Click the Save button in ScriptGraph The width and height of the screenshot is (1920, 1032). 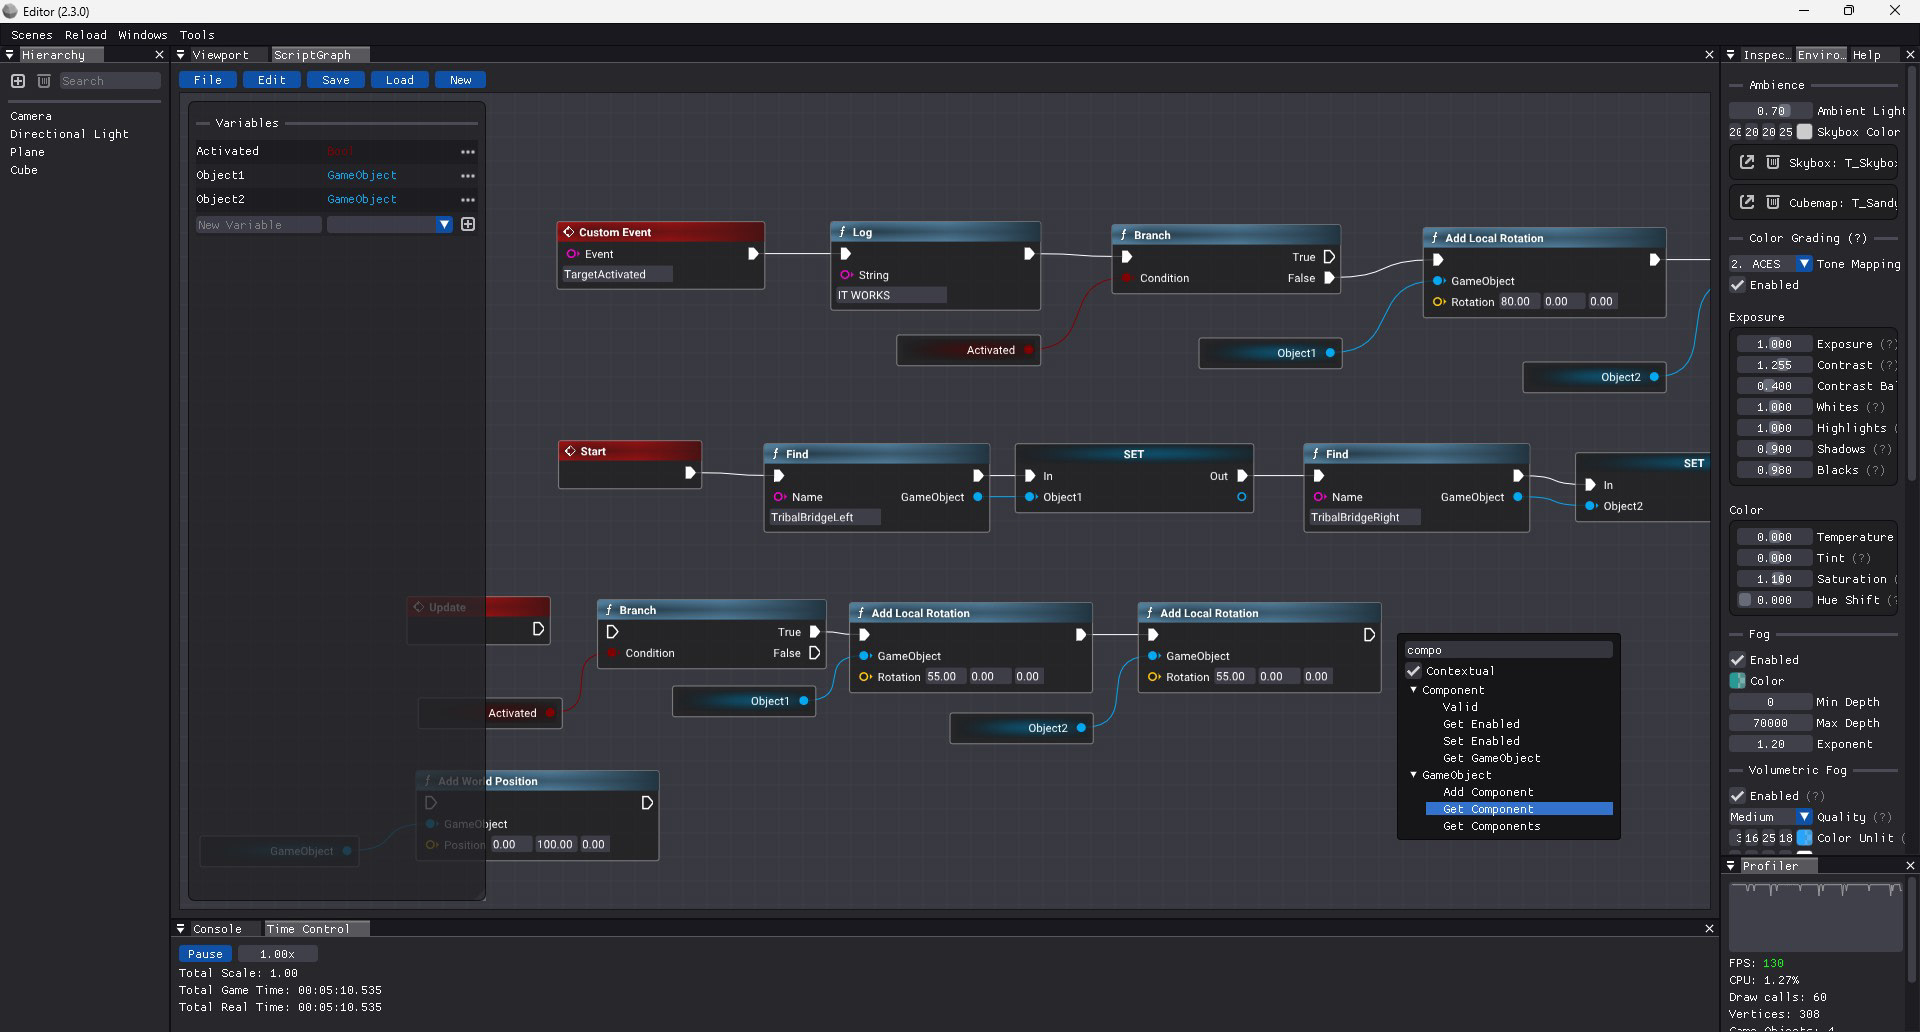(x=336, y=80)
